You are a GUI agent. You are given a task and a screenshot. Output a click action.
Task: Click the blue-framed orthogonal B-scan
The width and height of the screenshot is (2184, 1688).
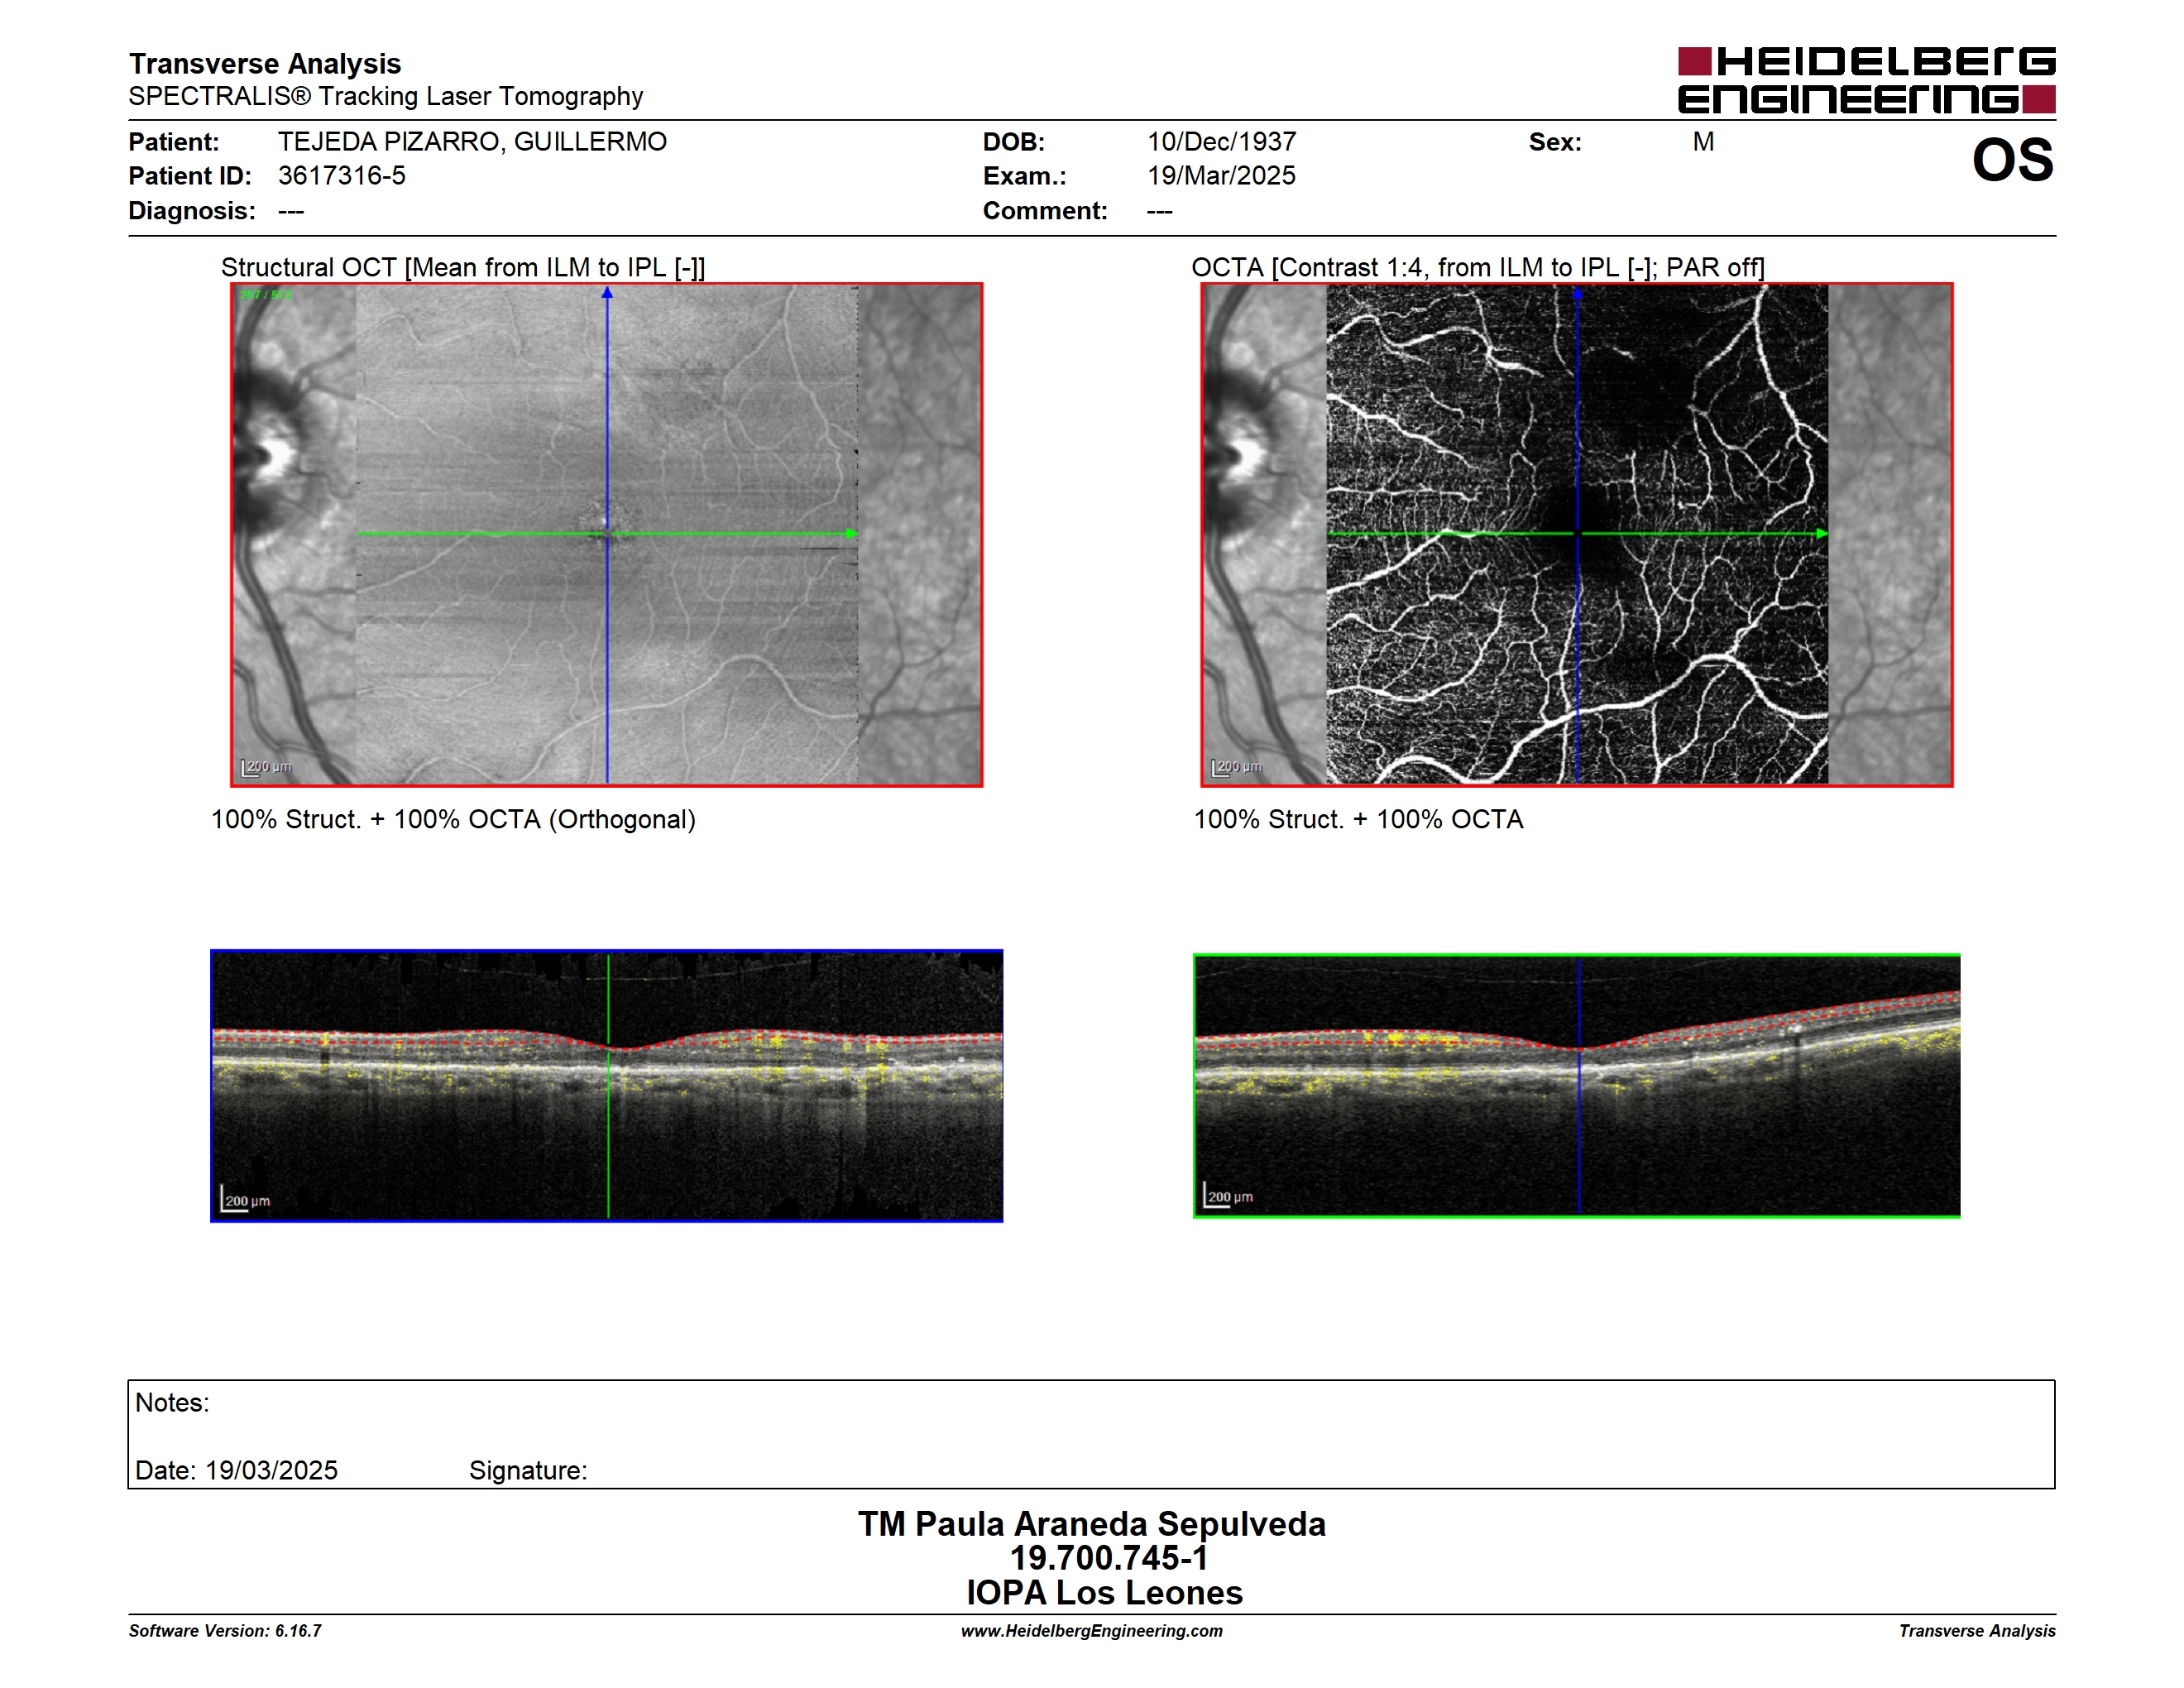click(x=606, y=1085)
